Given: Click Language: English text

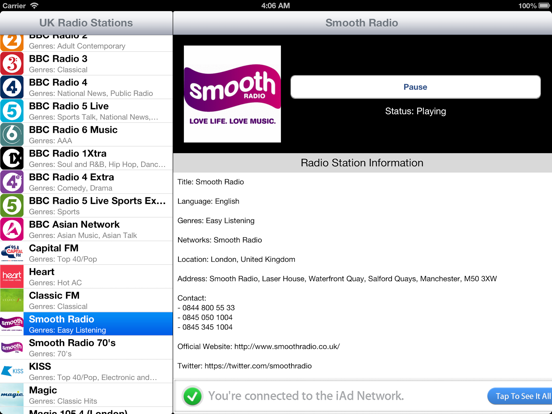Looking at the screenshot, I should (x=208, y=201).
